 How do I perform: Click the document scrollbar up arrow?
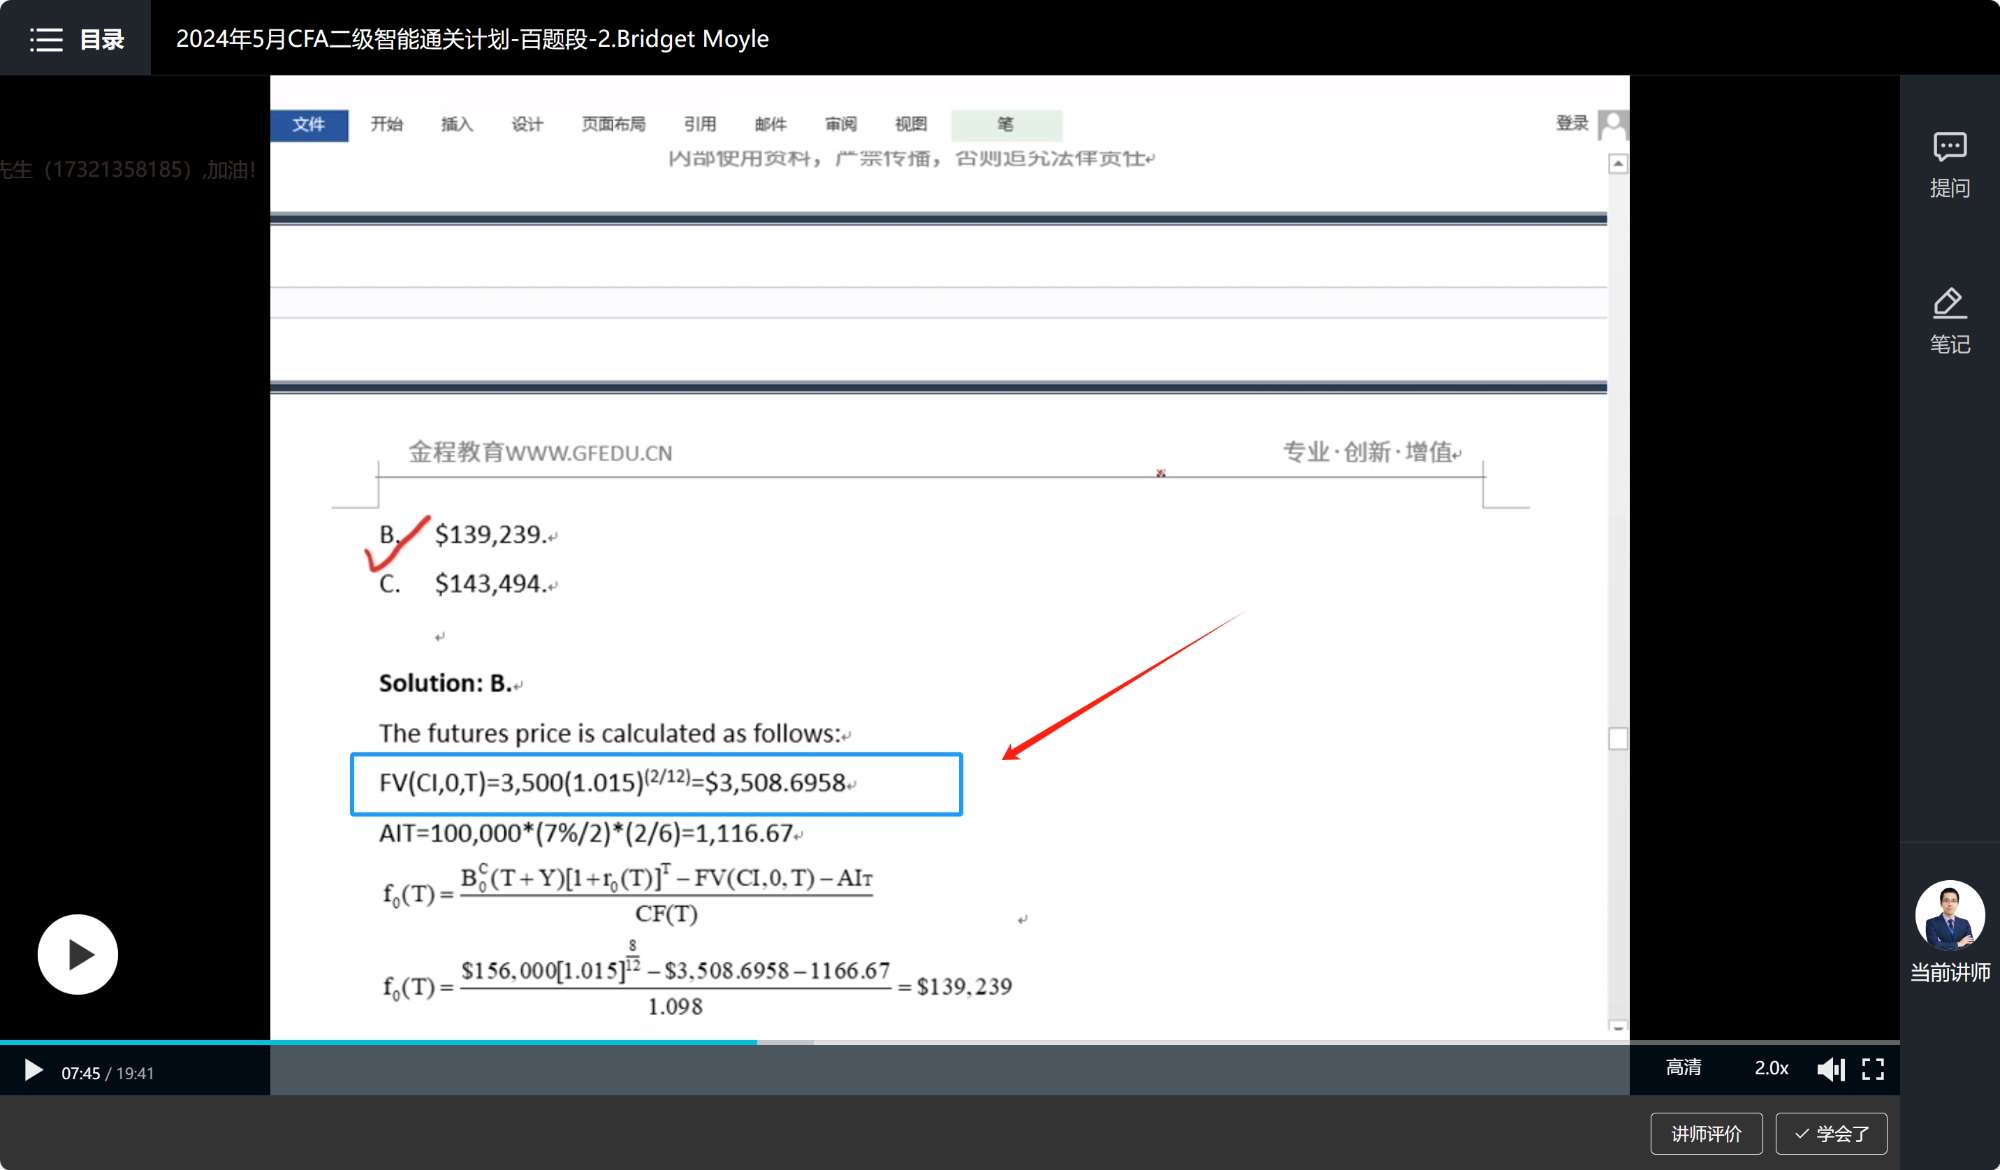coord(1618,163)
